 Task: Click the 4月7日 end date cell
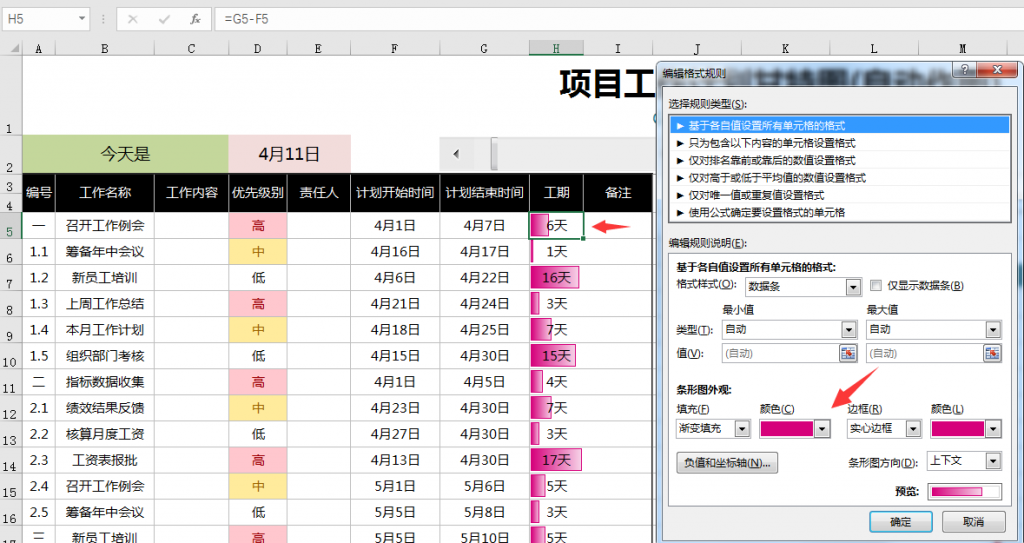pos(485,226)
